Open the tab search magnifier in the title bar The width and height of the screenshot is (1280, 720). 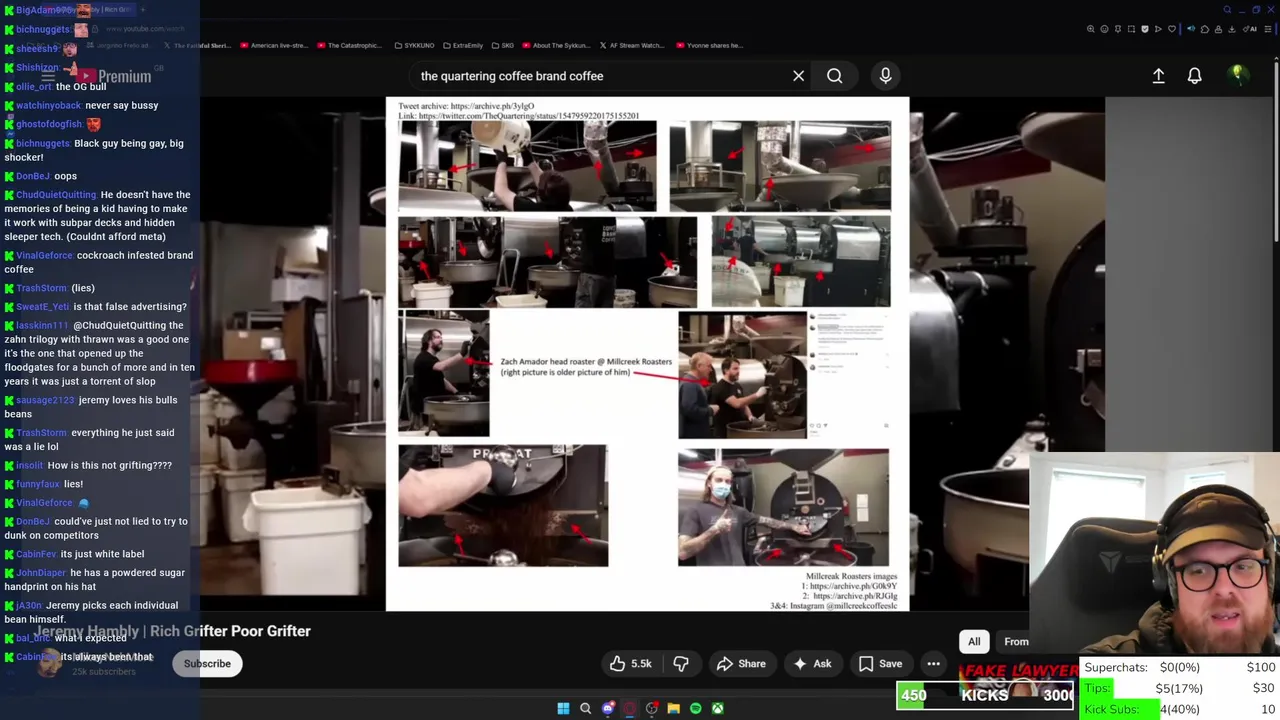pos(1227,9)
